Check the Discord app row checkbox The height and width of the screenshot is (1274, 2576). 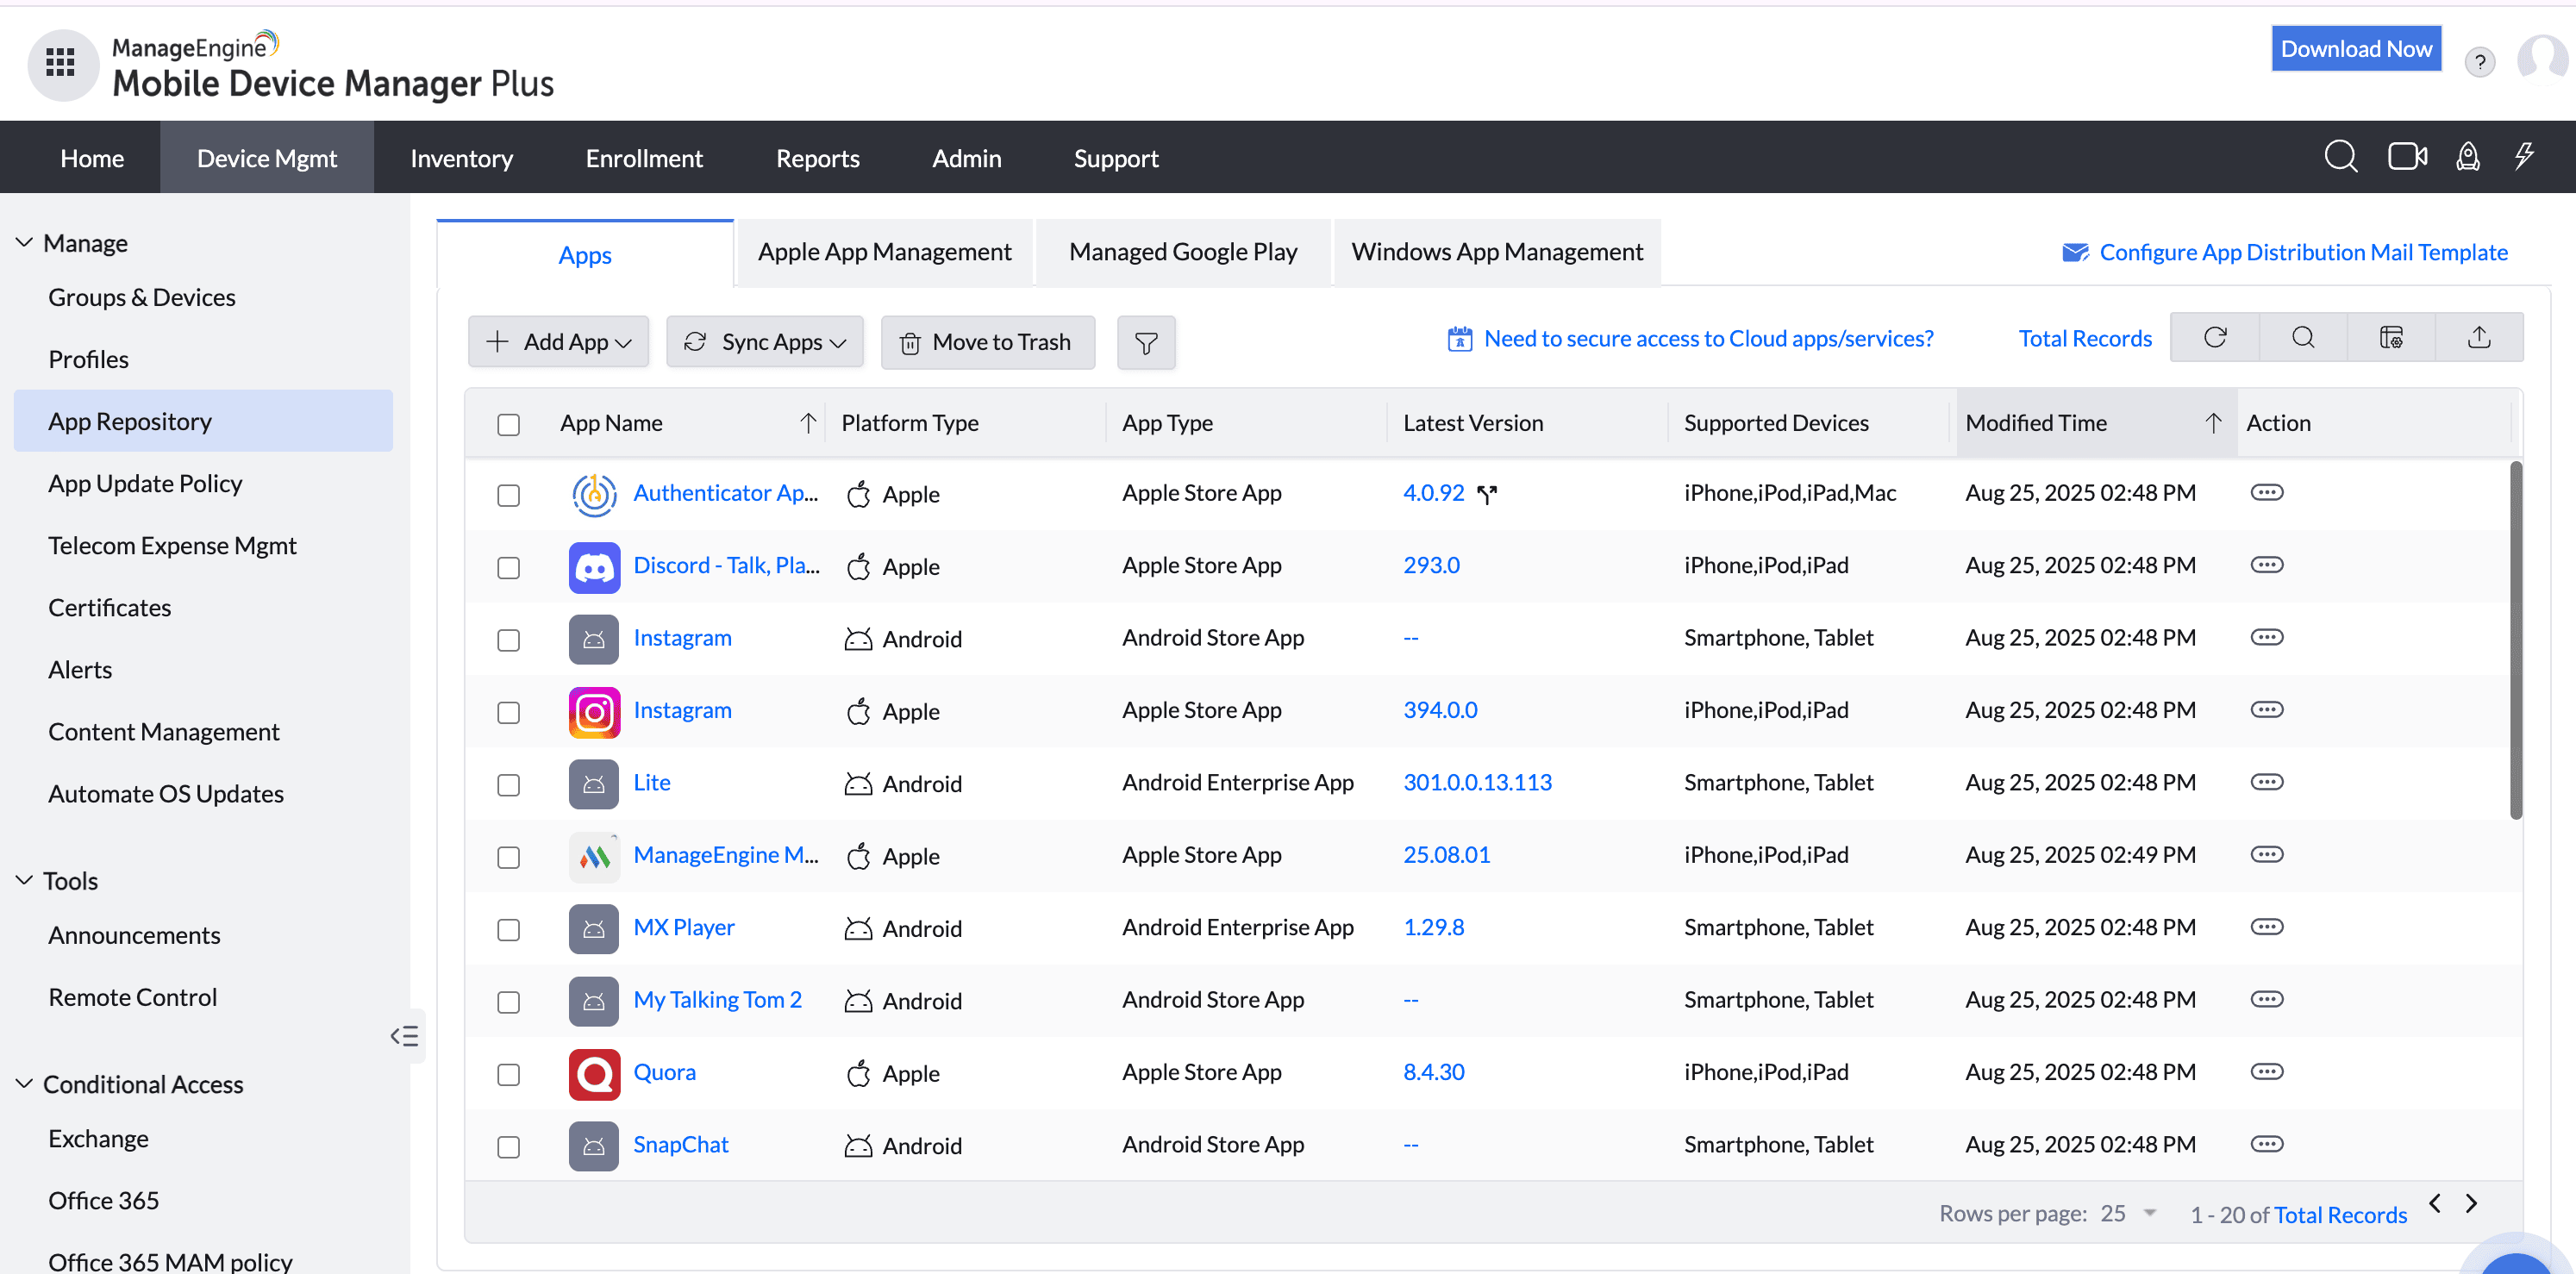click(508, 567)
